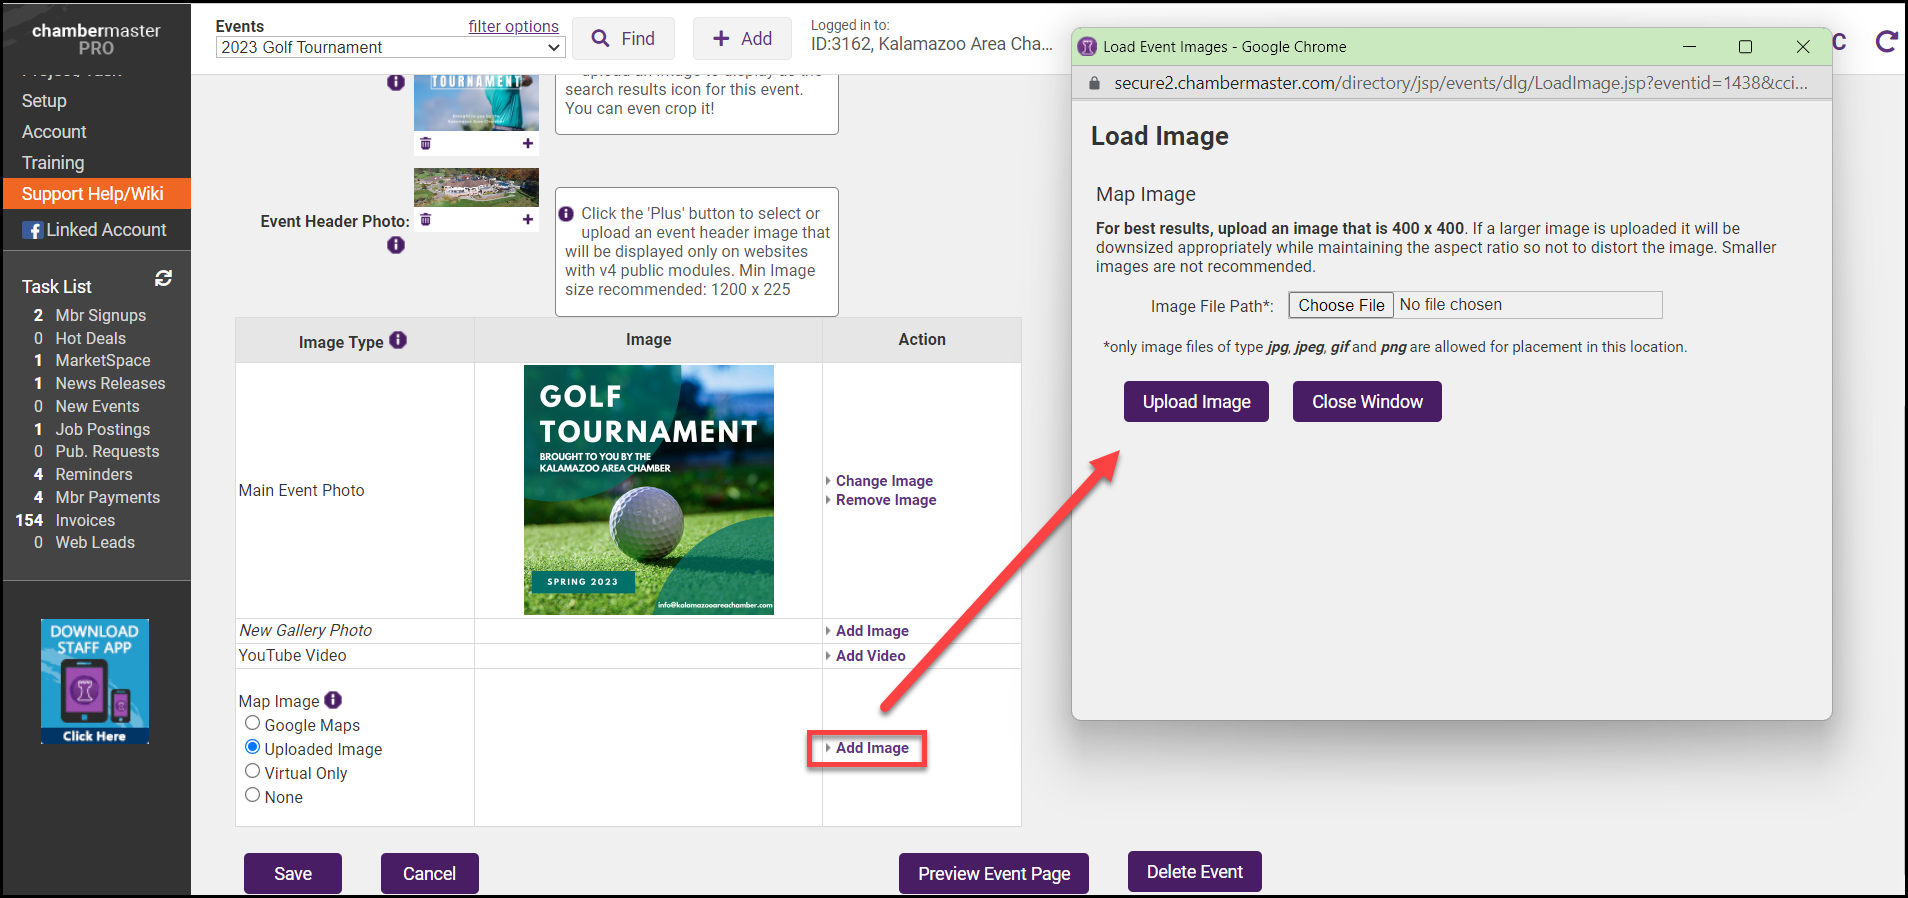Open the Training sidebar menu item

[x=53, y=163]
